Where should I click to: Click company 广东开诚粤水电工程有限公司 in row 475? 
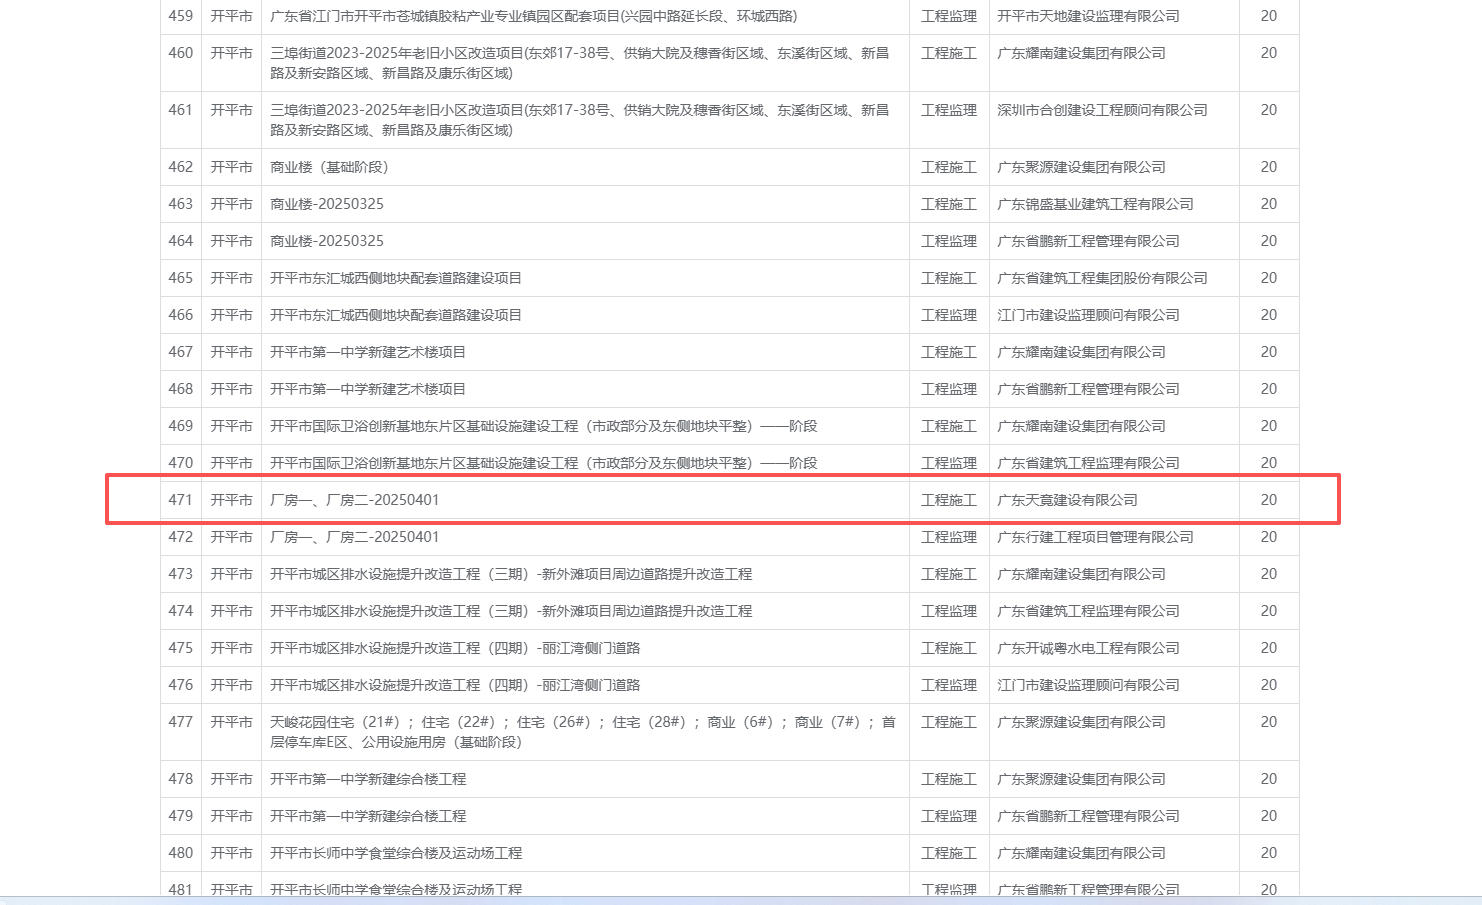[x=1088, y=648]
